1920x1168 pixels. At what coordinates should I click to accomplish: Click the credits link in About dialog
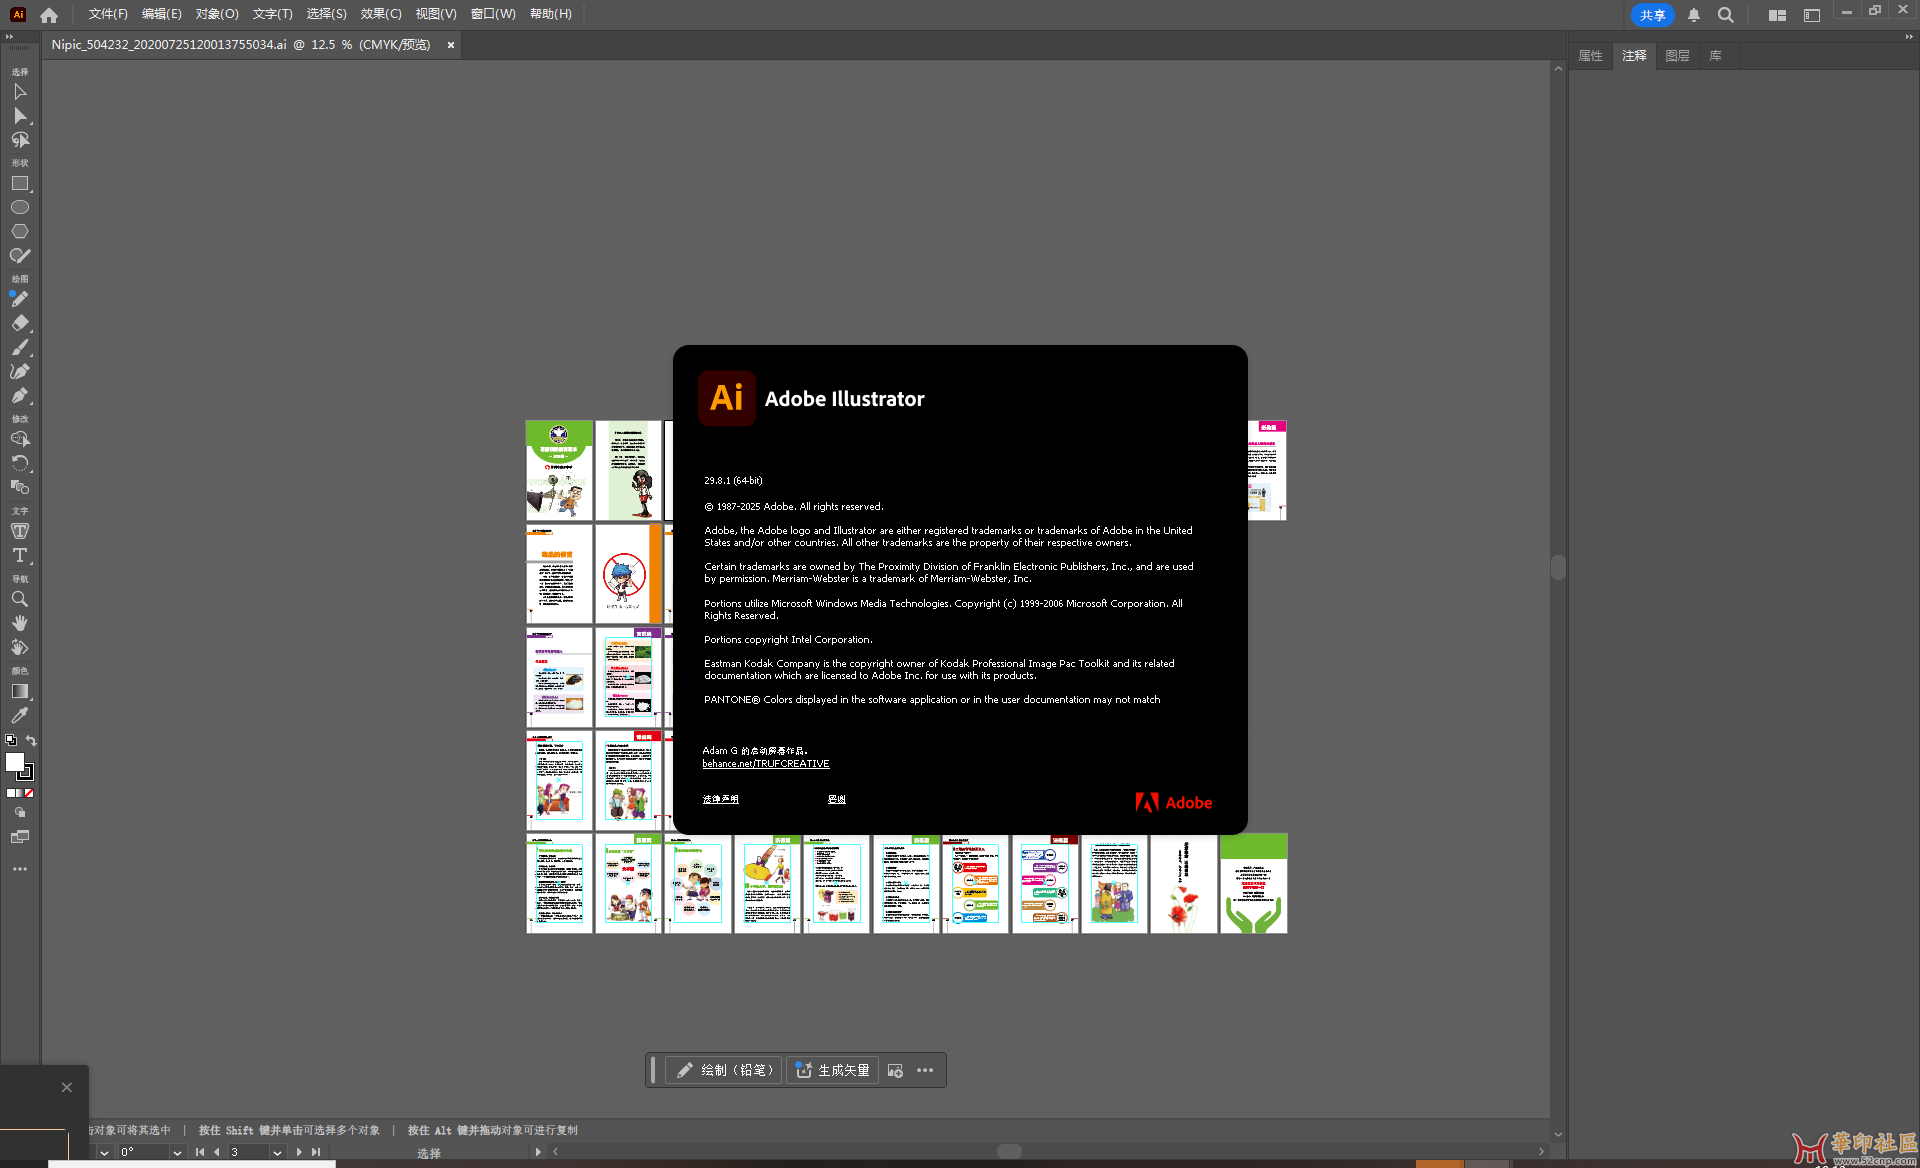click(837, 799)
